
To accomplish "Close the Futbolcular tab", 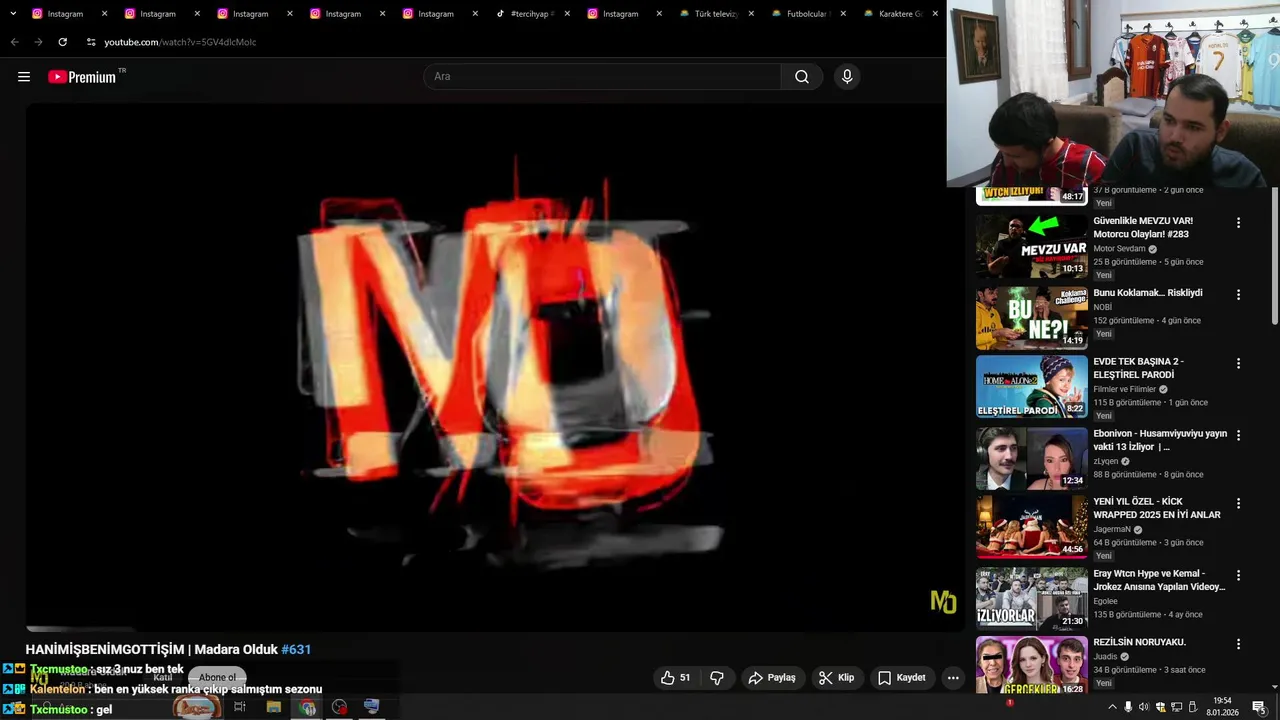I will point(843,14).
